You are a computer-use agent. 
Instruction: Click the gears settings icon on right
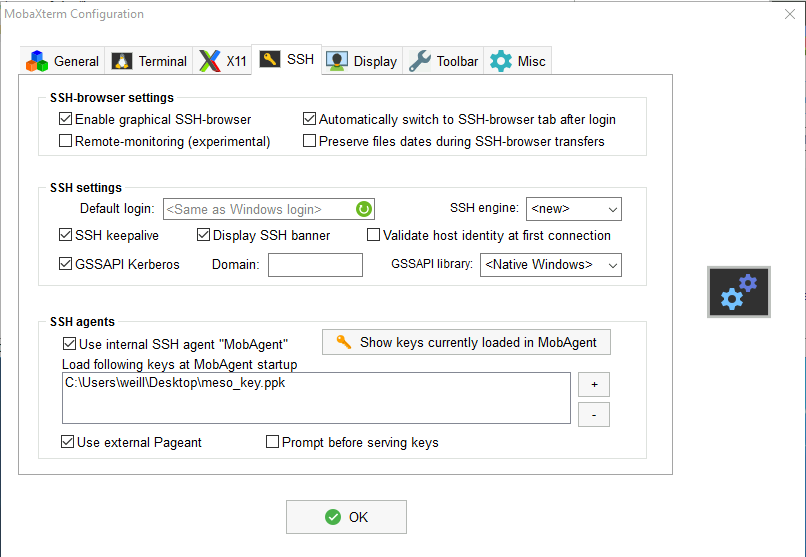click(x=739, y=292)
